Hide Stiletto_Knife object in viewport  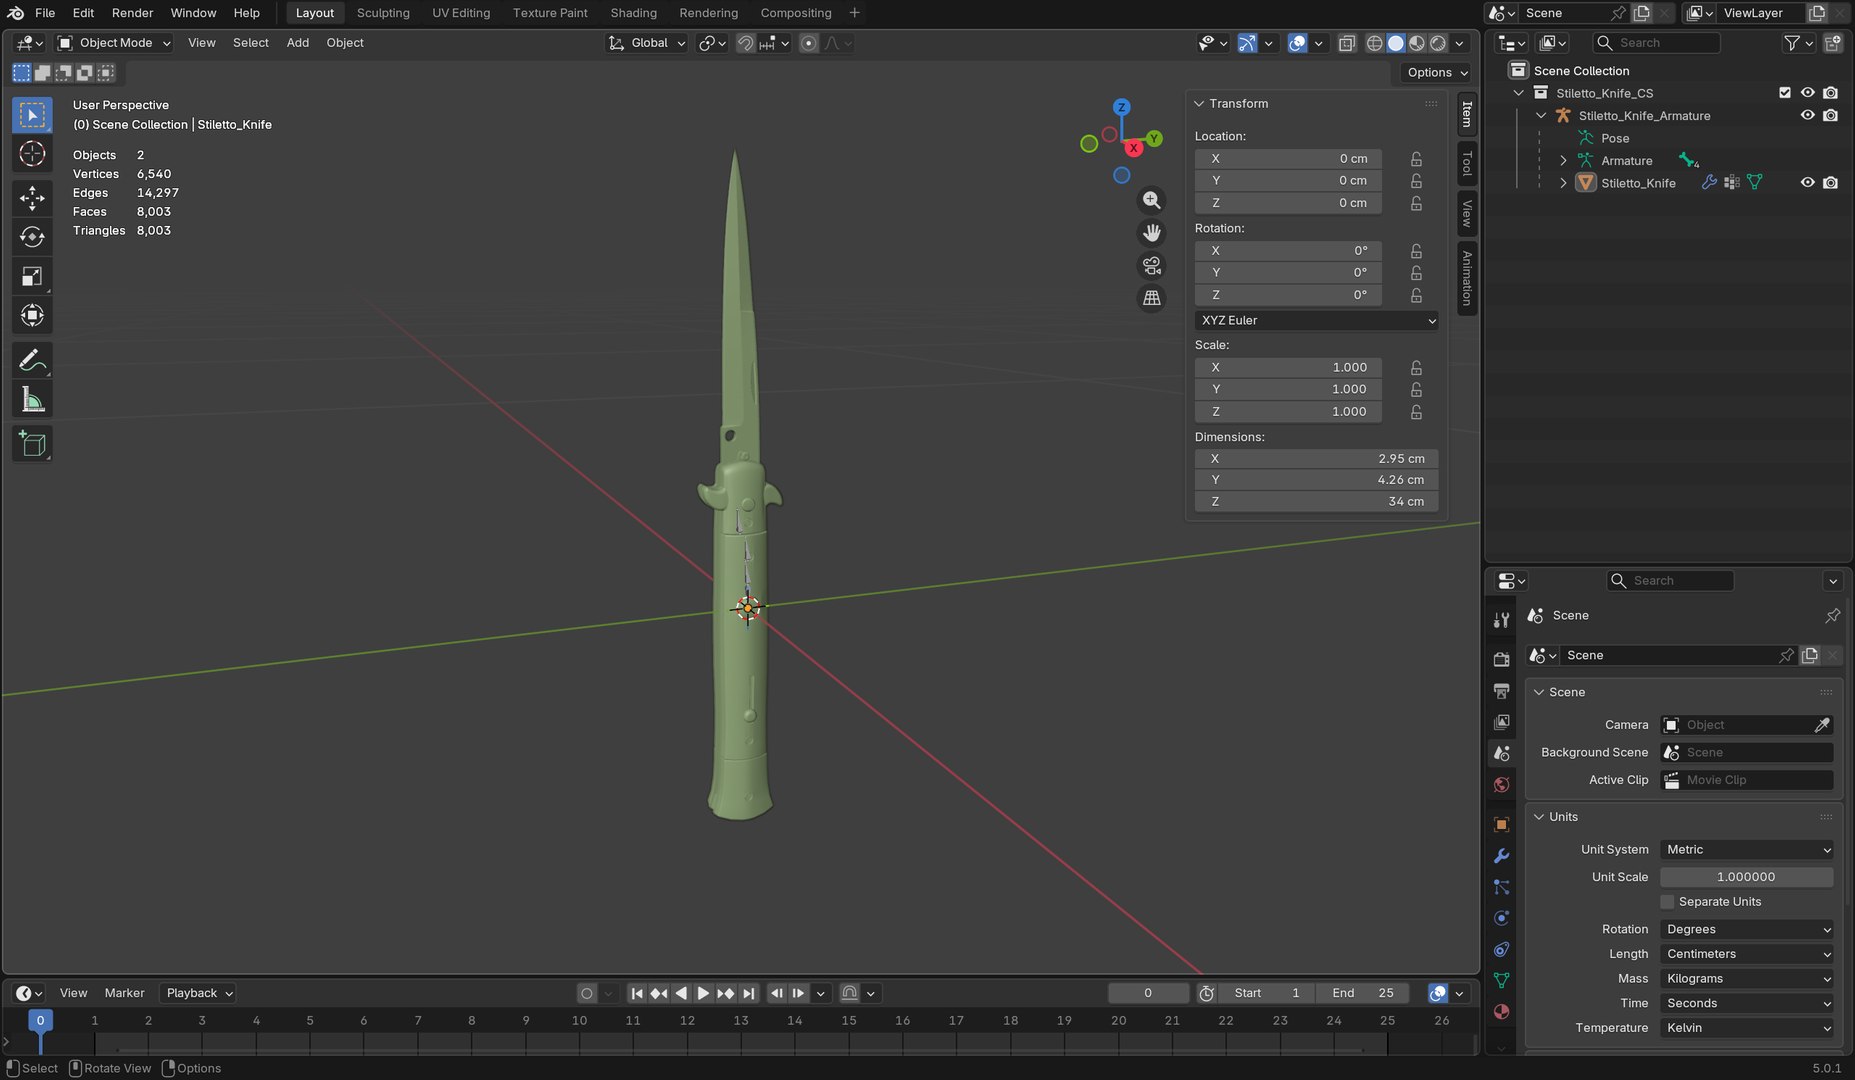(1807, 183)
